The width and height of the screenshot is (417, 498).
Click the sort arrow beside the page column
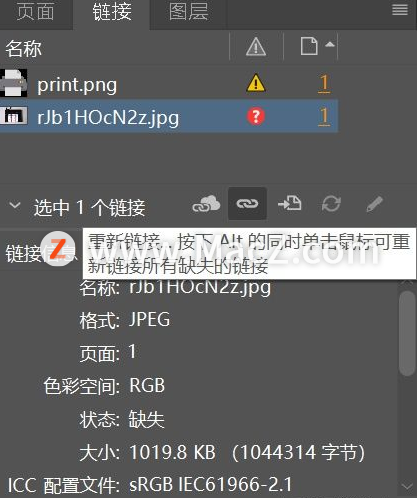pyautogui.click(x=329, y=44)
